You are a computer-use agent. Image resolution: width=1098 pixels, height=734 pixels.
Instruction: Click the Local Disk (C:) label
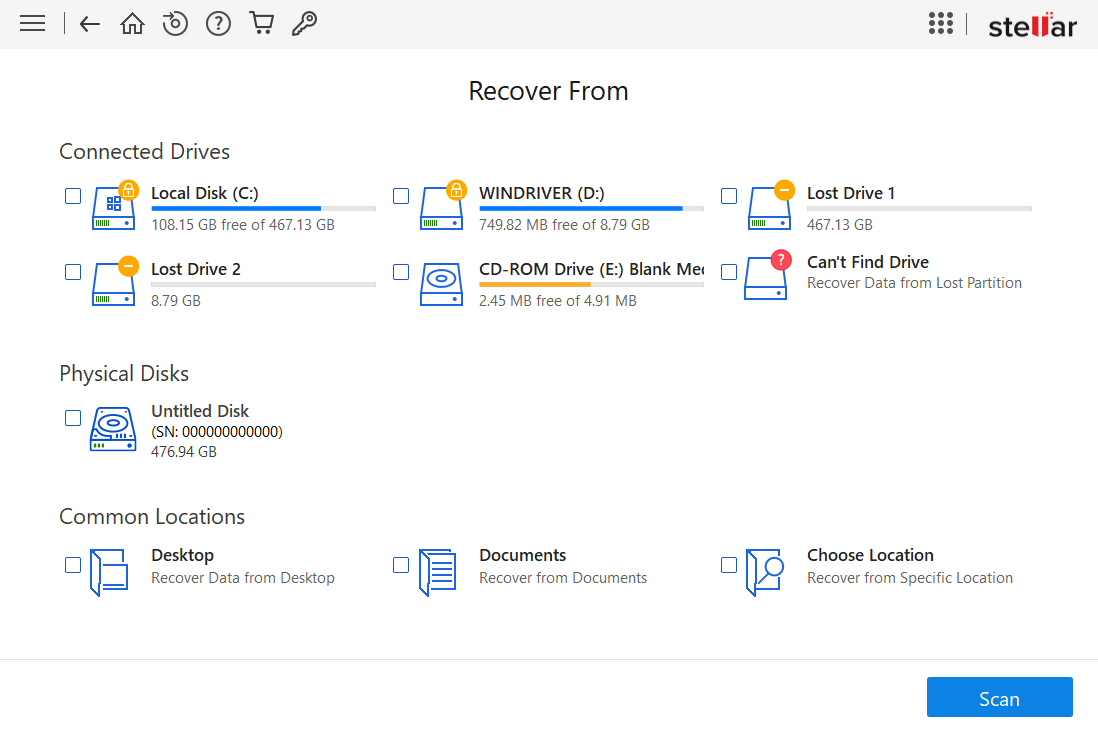point(204,193)
